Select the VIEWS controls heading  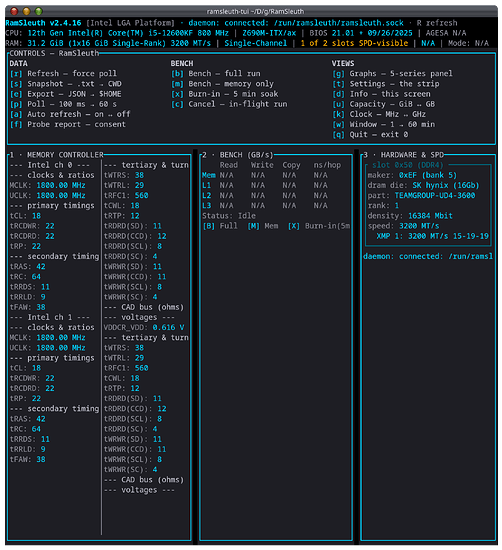pos(343,63)
